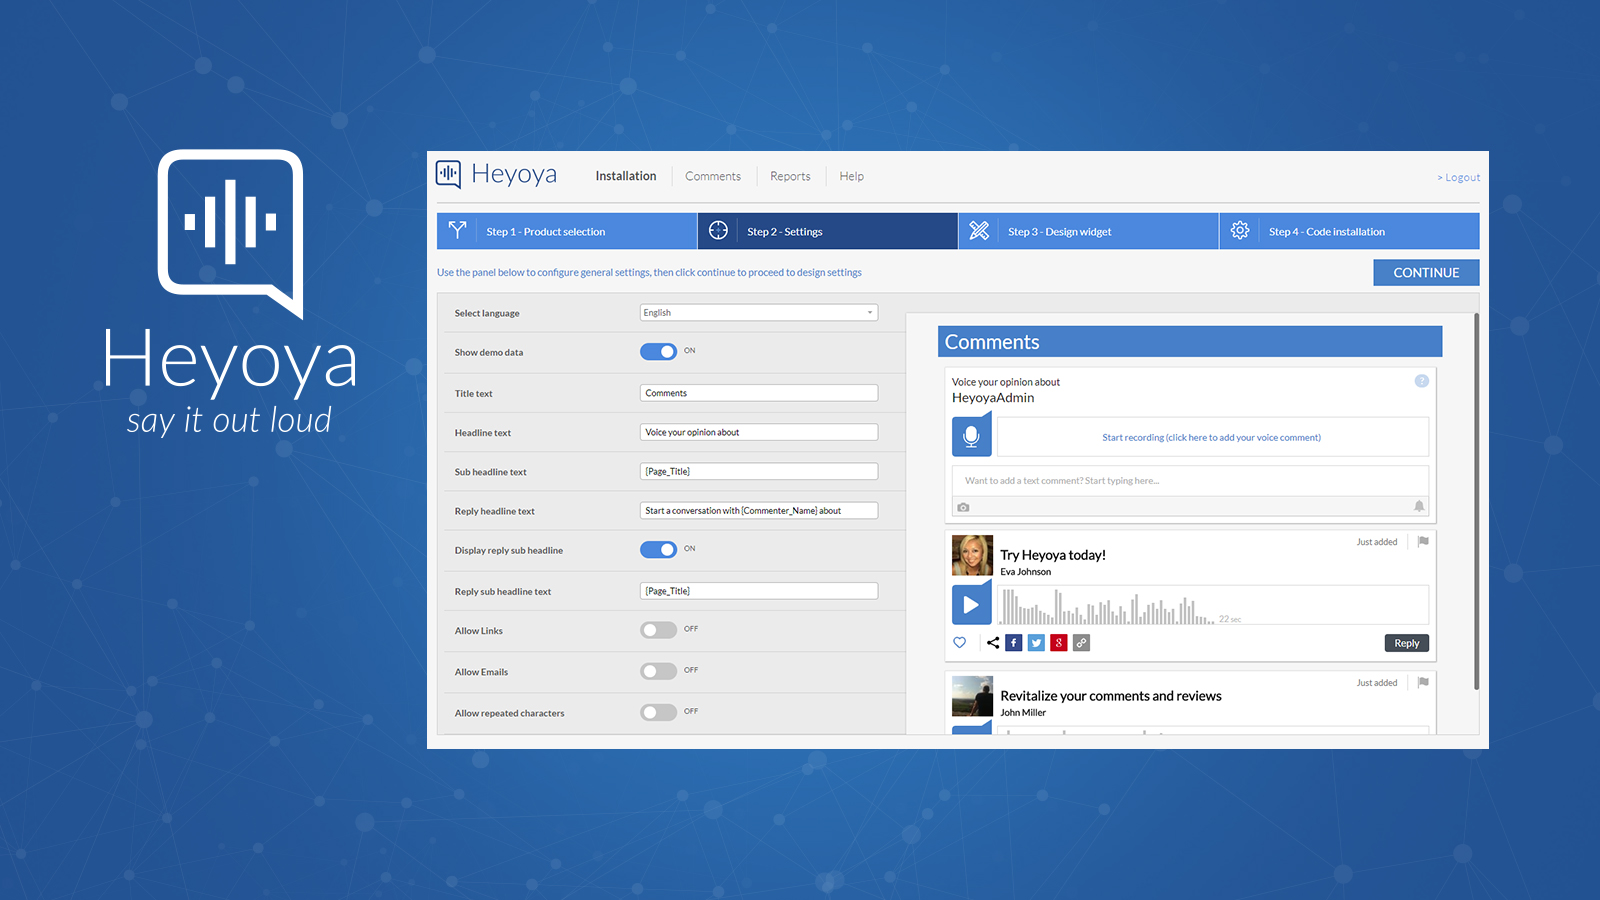The image size is (1600, 900).
Task: Click the Code installation gear icon
Action: pos(1240,231)
